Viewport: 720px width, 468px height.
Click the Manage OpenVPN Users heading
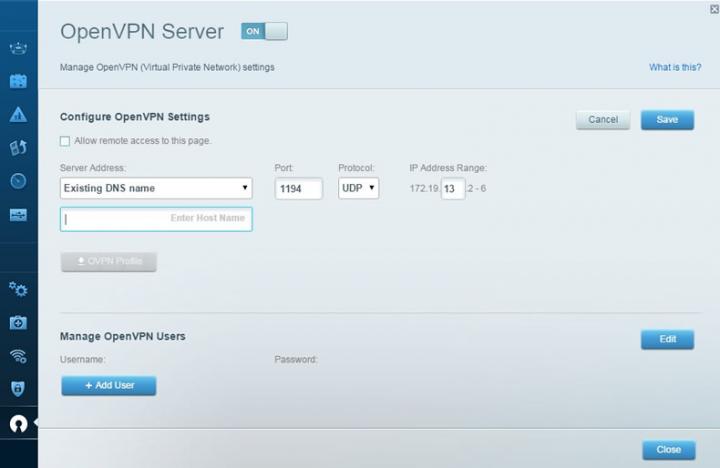(123, 336)
